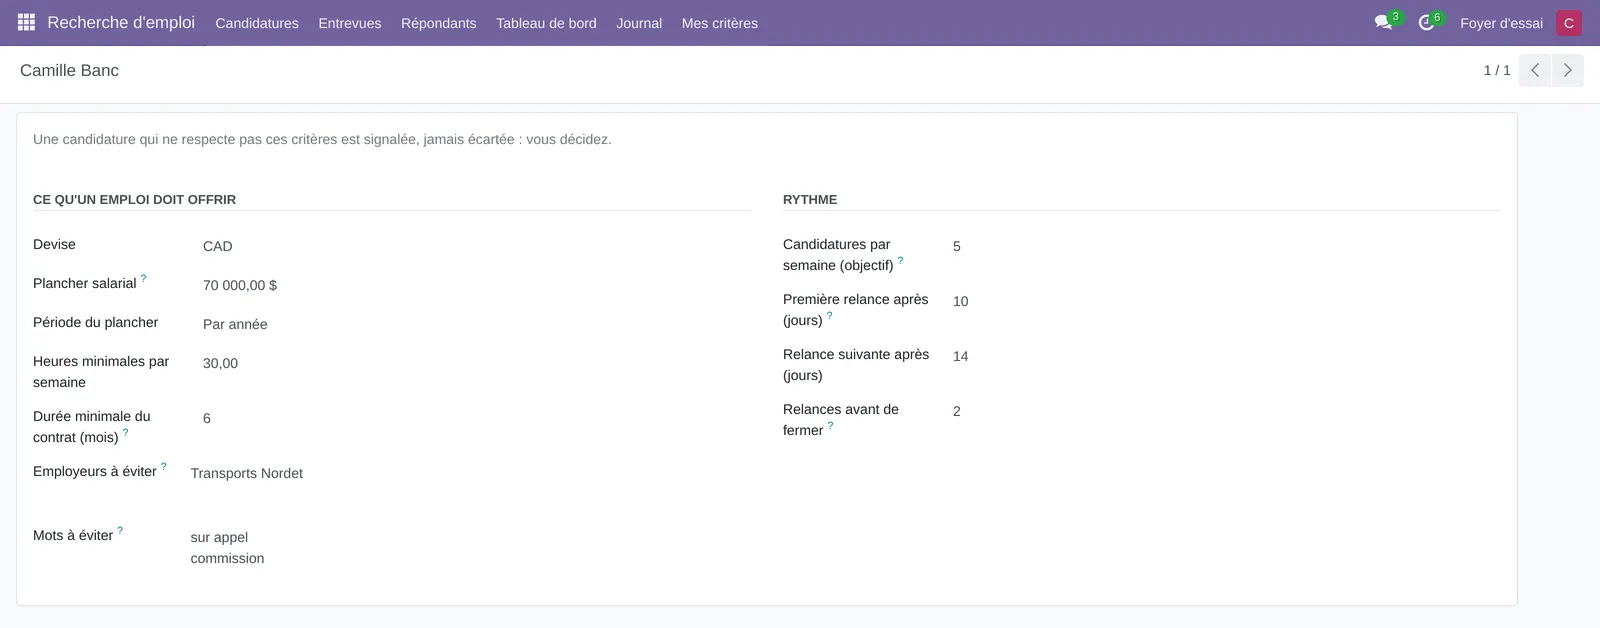Show help for Employeurs à éviter

point(163,466)
